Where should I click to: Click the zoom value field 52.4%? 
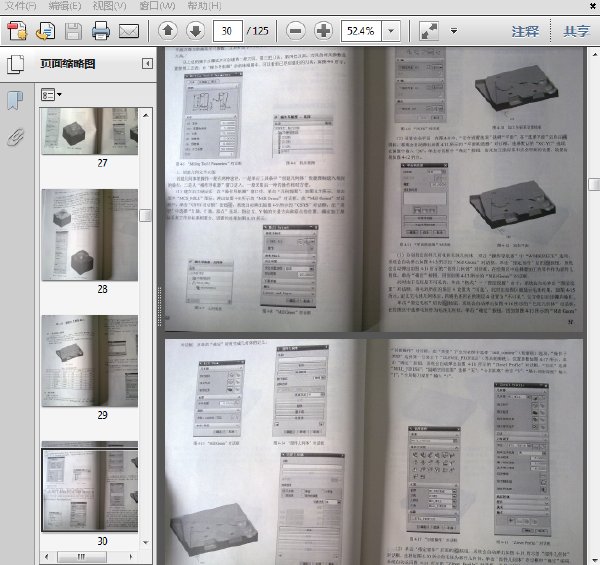361,31
